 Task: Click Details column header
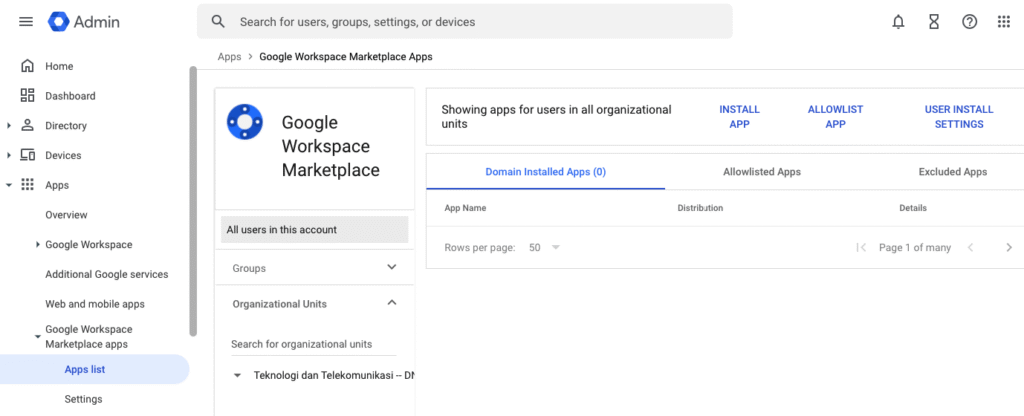913,208
